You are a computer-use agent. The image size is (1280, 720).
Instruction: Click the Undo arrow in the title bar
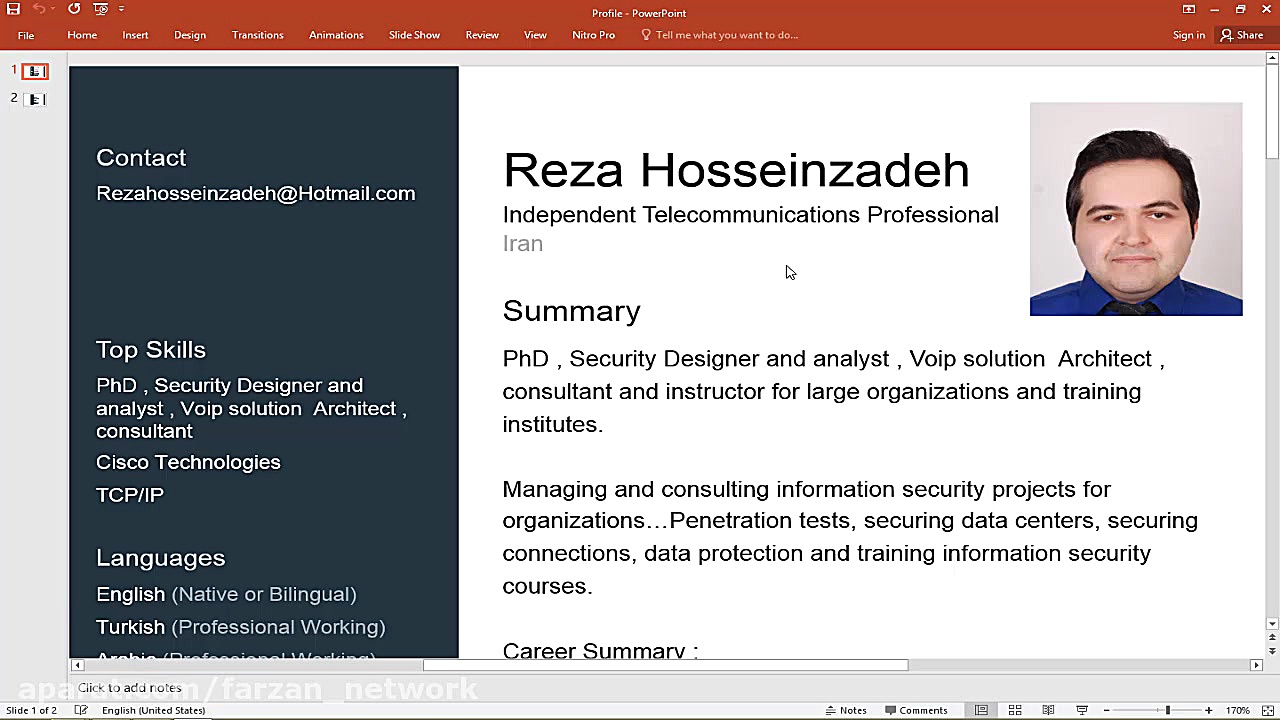tap(38, 9)
